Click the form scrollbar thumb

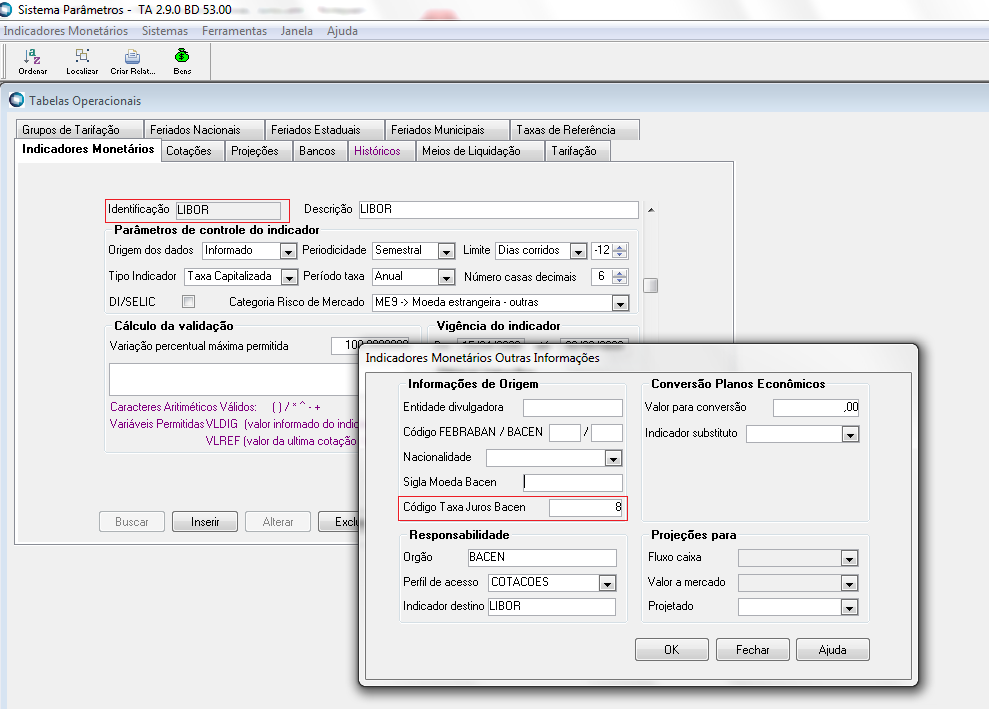650,286
